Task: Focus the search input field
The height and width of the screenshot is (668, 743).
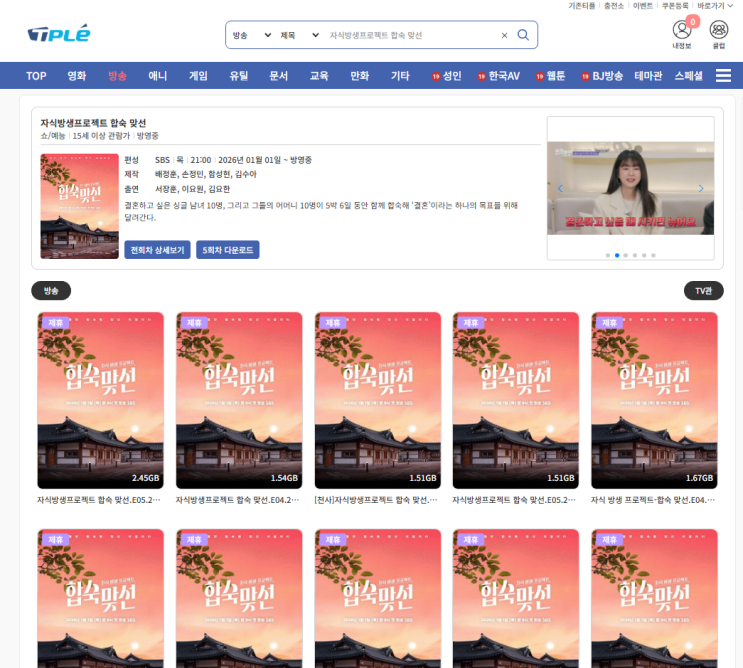Action: point(412,35)
